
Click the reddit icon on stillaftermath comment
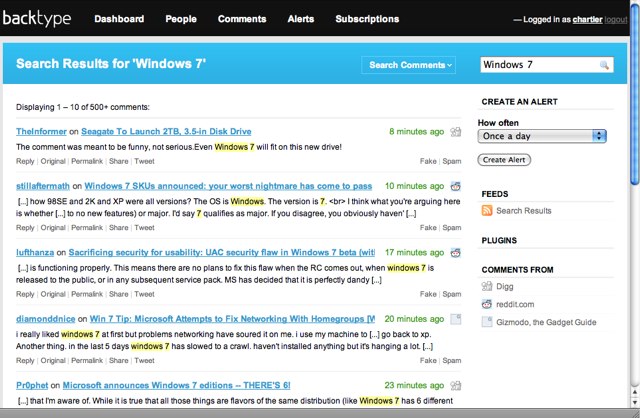[x=456, y=186]
